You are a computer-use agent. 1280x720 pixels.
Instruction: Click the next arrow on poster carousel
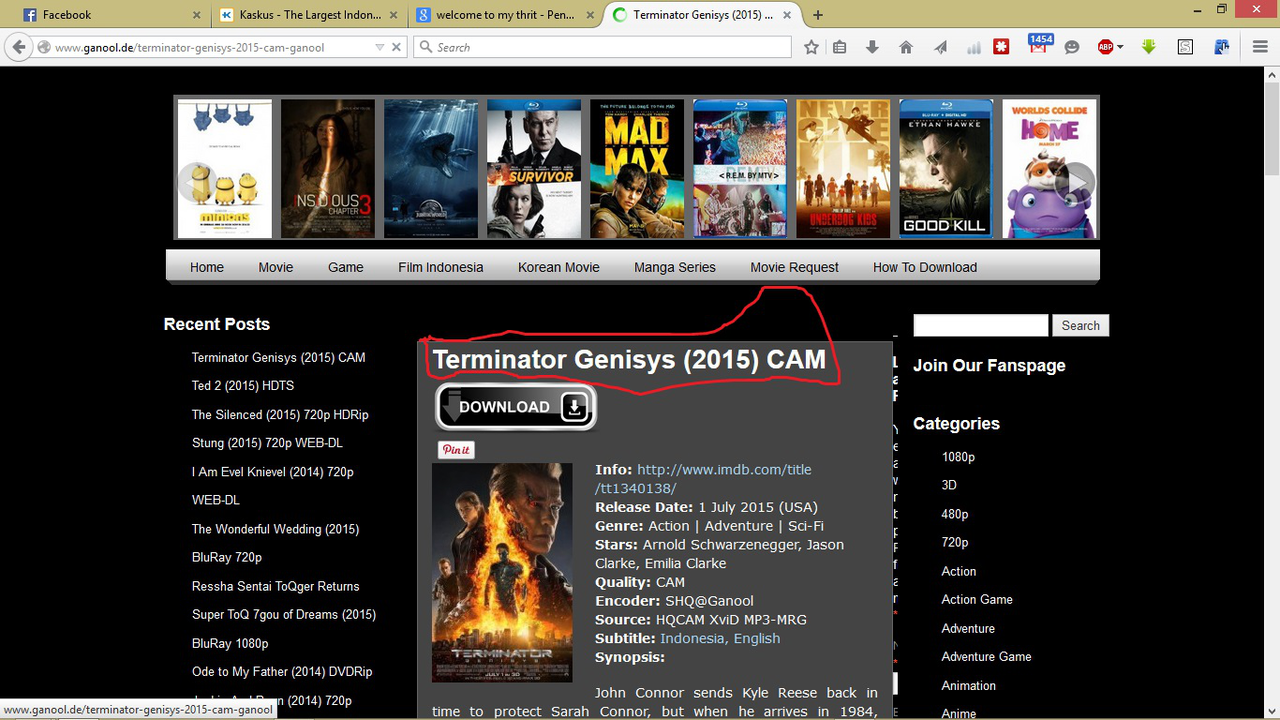coord(1076,182)
